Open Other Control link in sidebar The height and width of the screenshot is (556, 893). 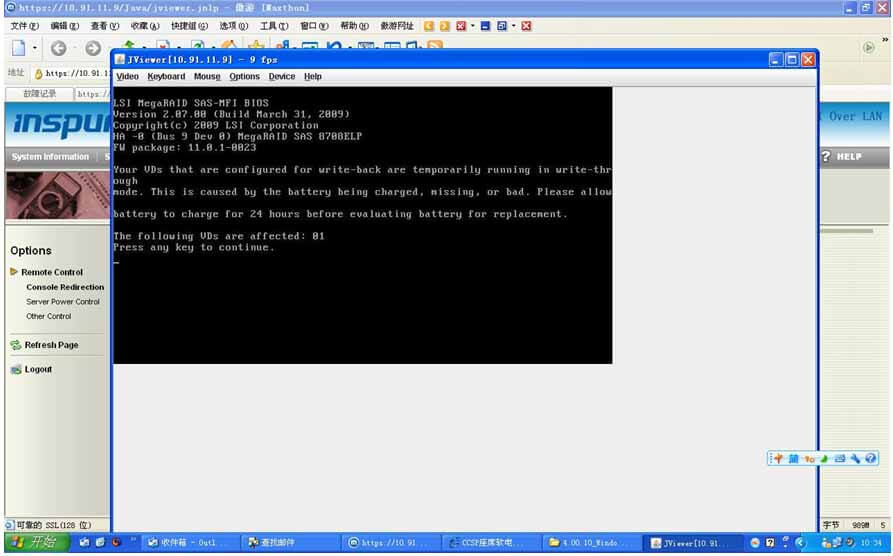click(x=48, y=316)
